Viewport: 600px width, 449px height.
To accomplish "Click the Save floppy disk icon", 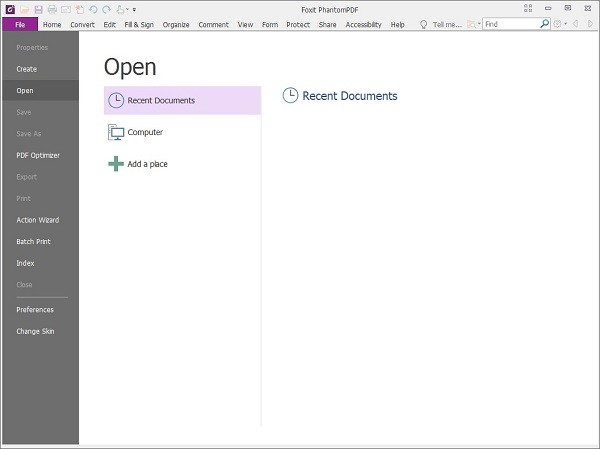I will tap(38, 10).
